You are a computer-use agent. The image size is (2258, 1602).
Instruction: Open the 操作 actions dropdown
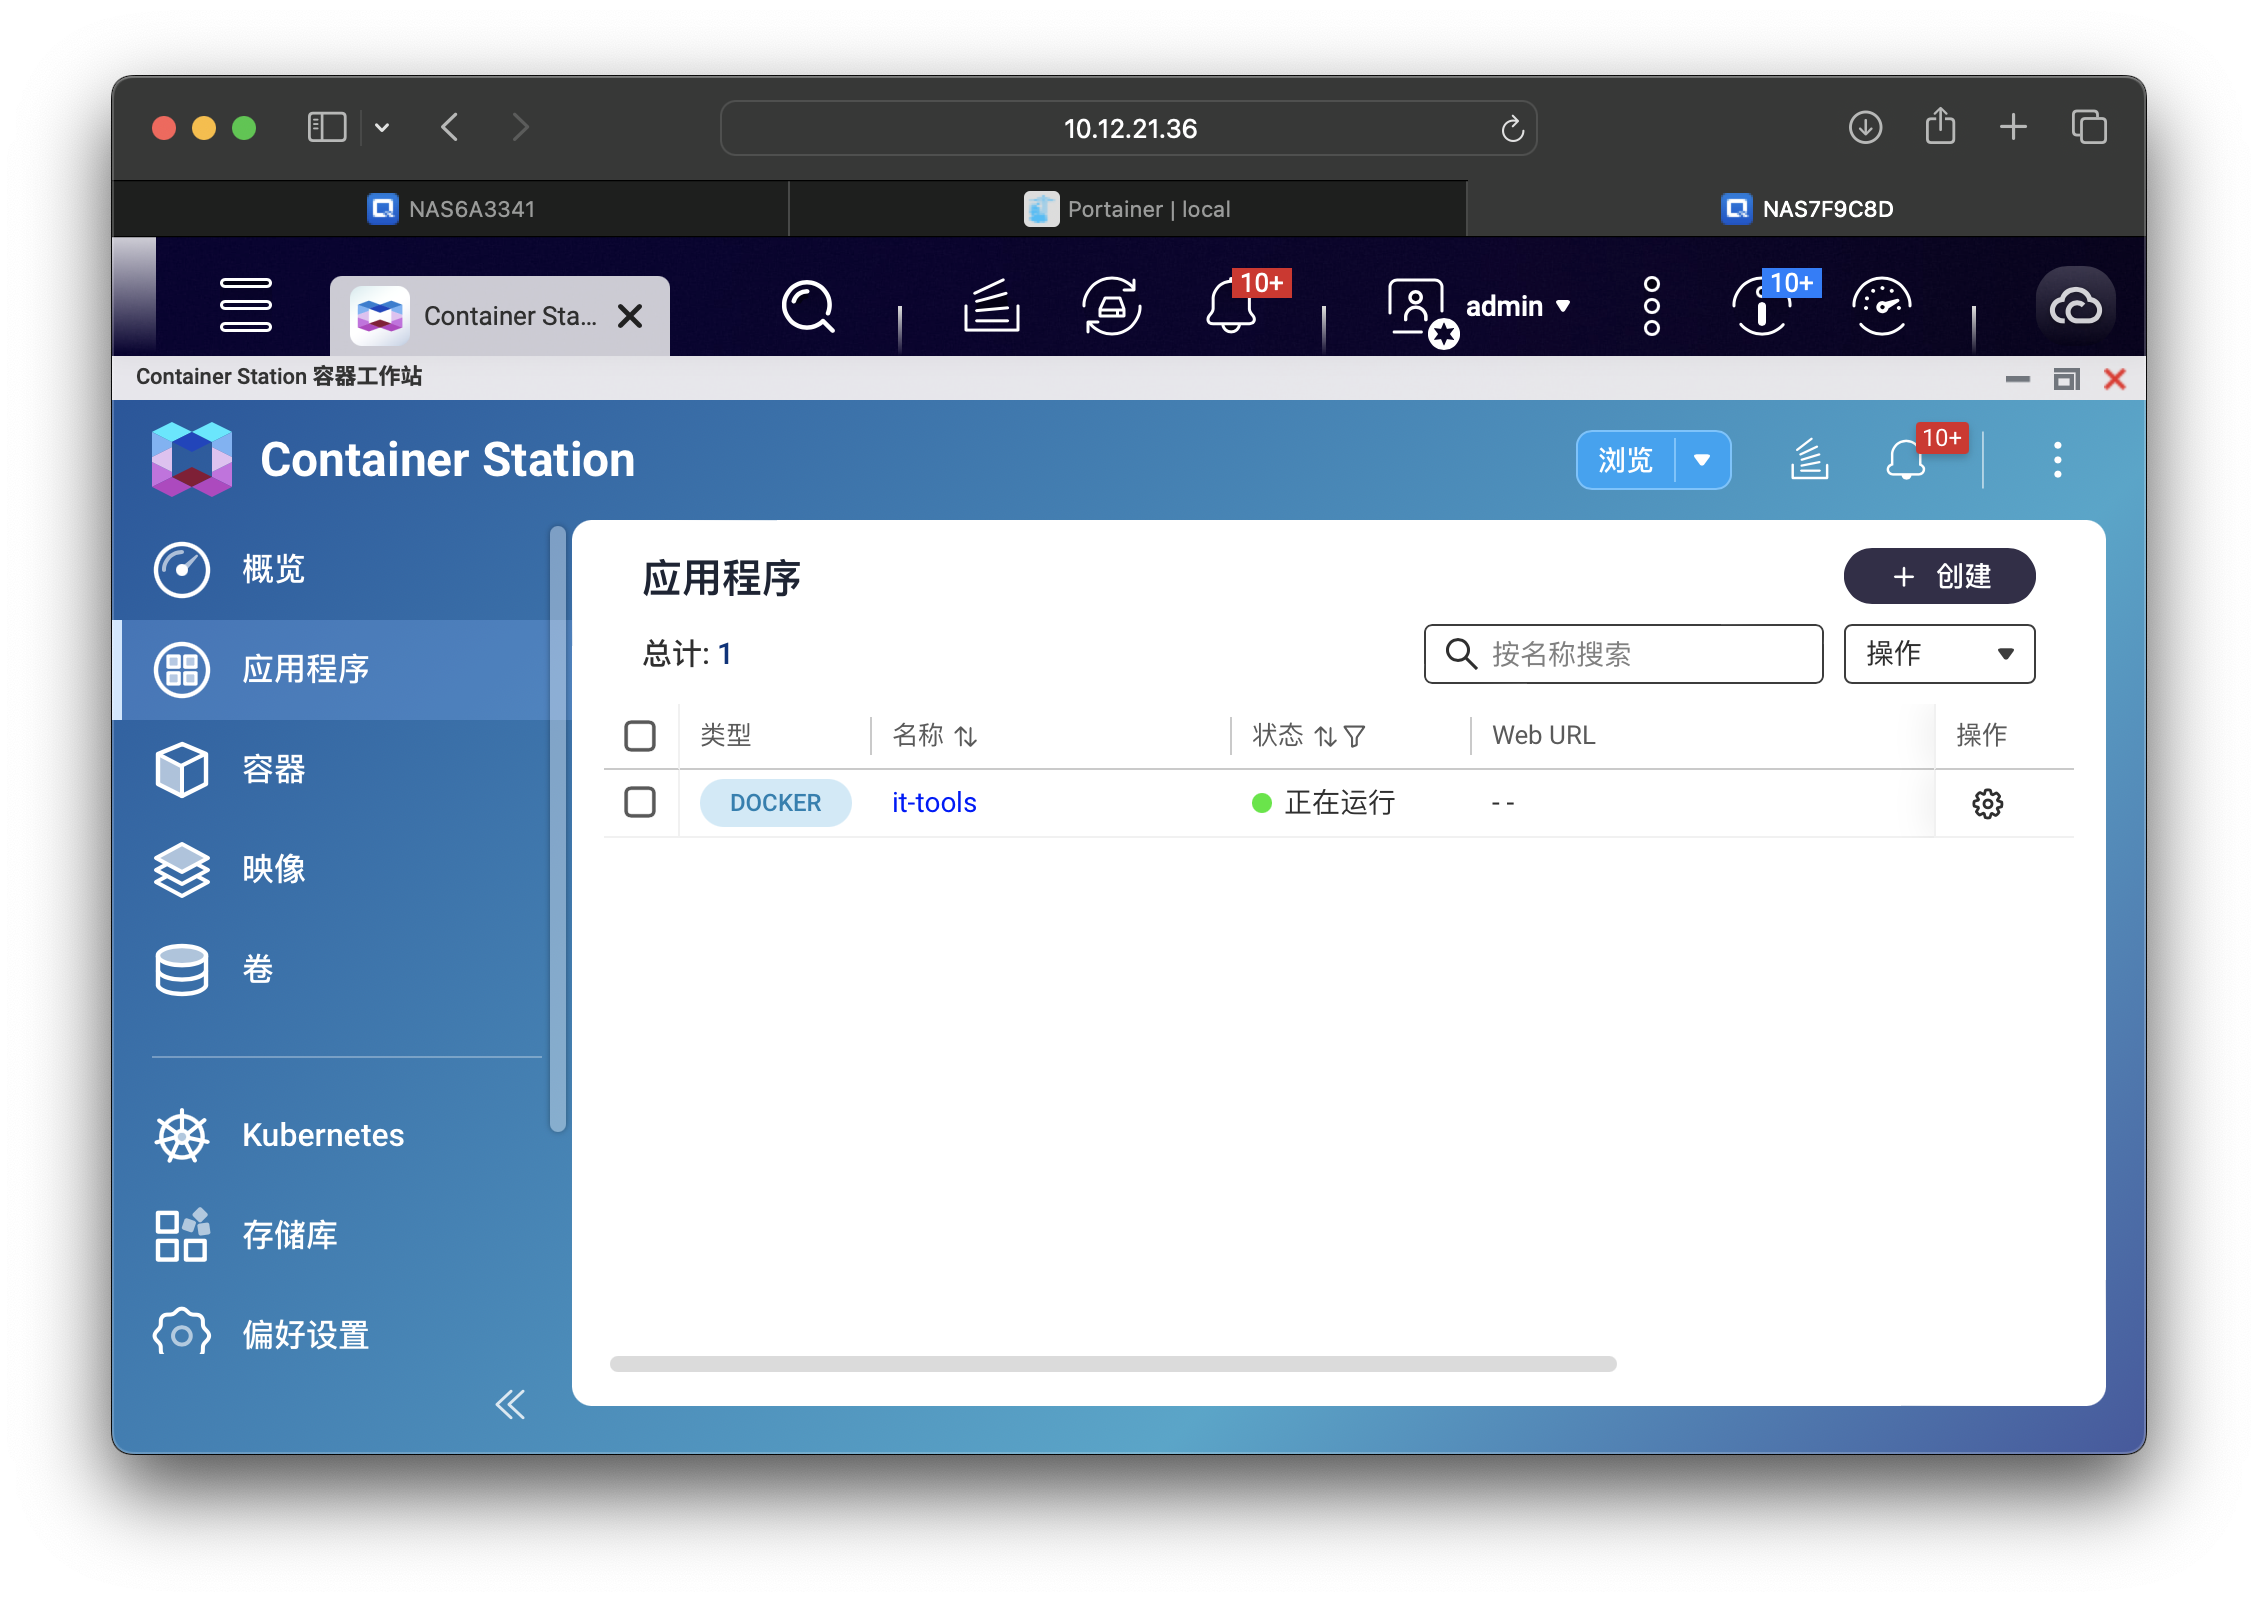[x=1939, y=654]
